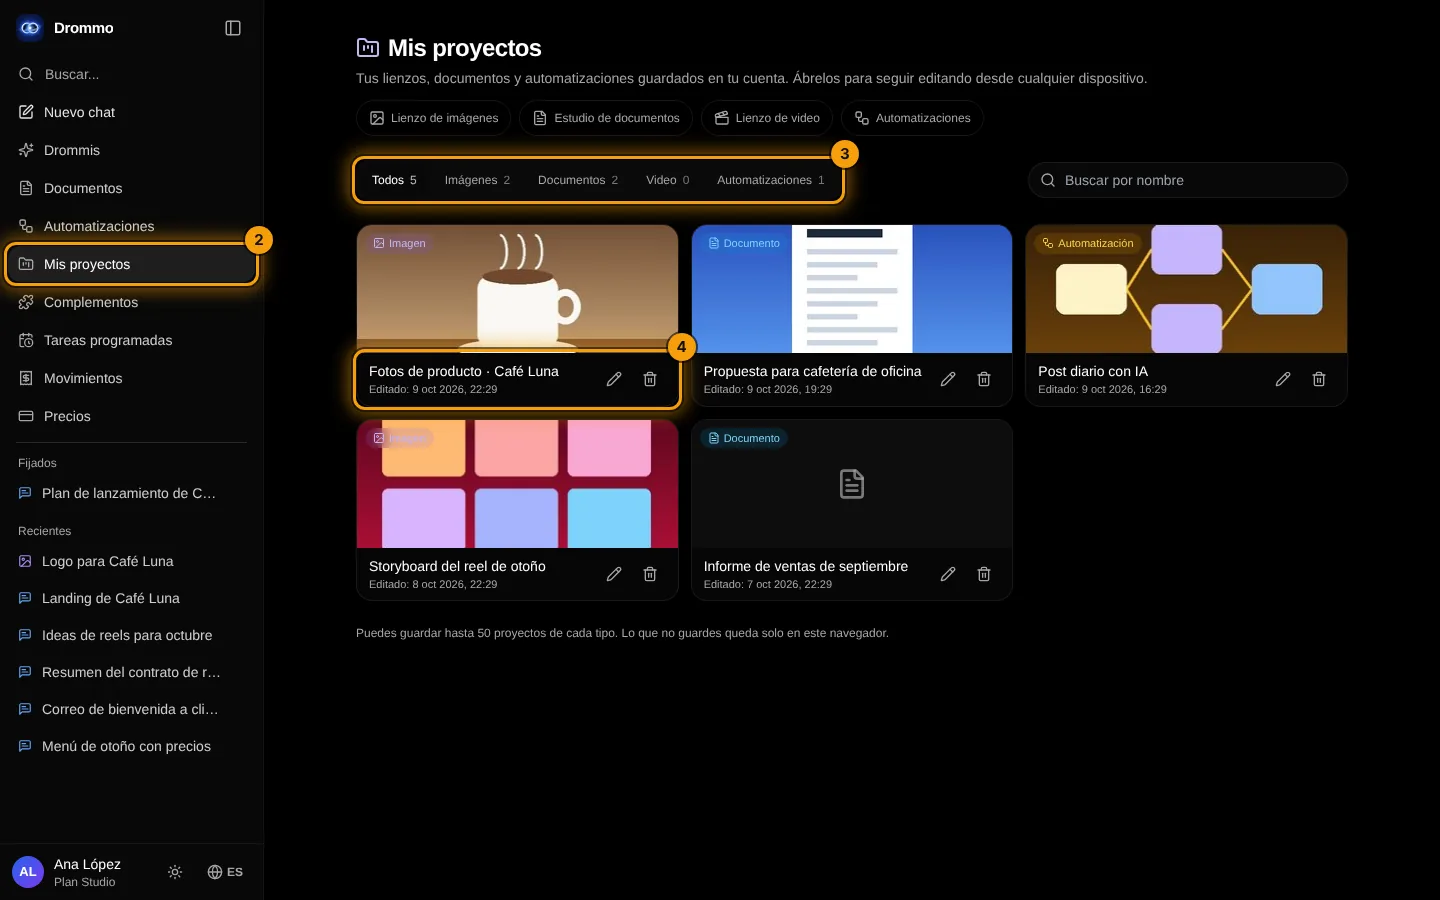Select the Todos filter tab
The height and width of the screenshot is (900, 1440).
[x=394, y=180]
